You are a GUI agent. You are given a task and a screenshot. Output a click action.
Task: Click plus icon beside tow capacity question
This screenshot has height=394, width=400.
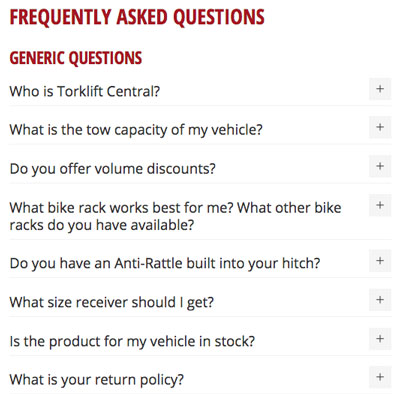pos(380,127)
